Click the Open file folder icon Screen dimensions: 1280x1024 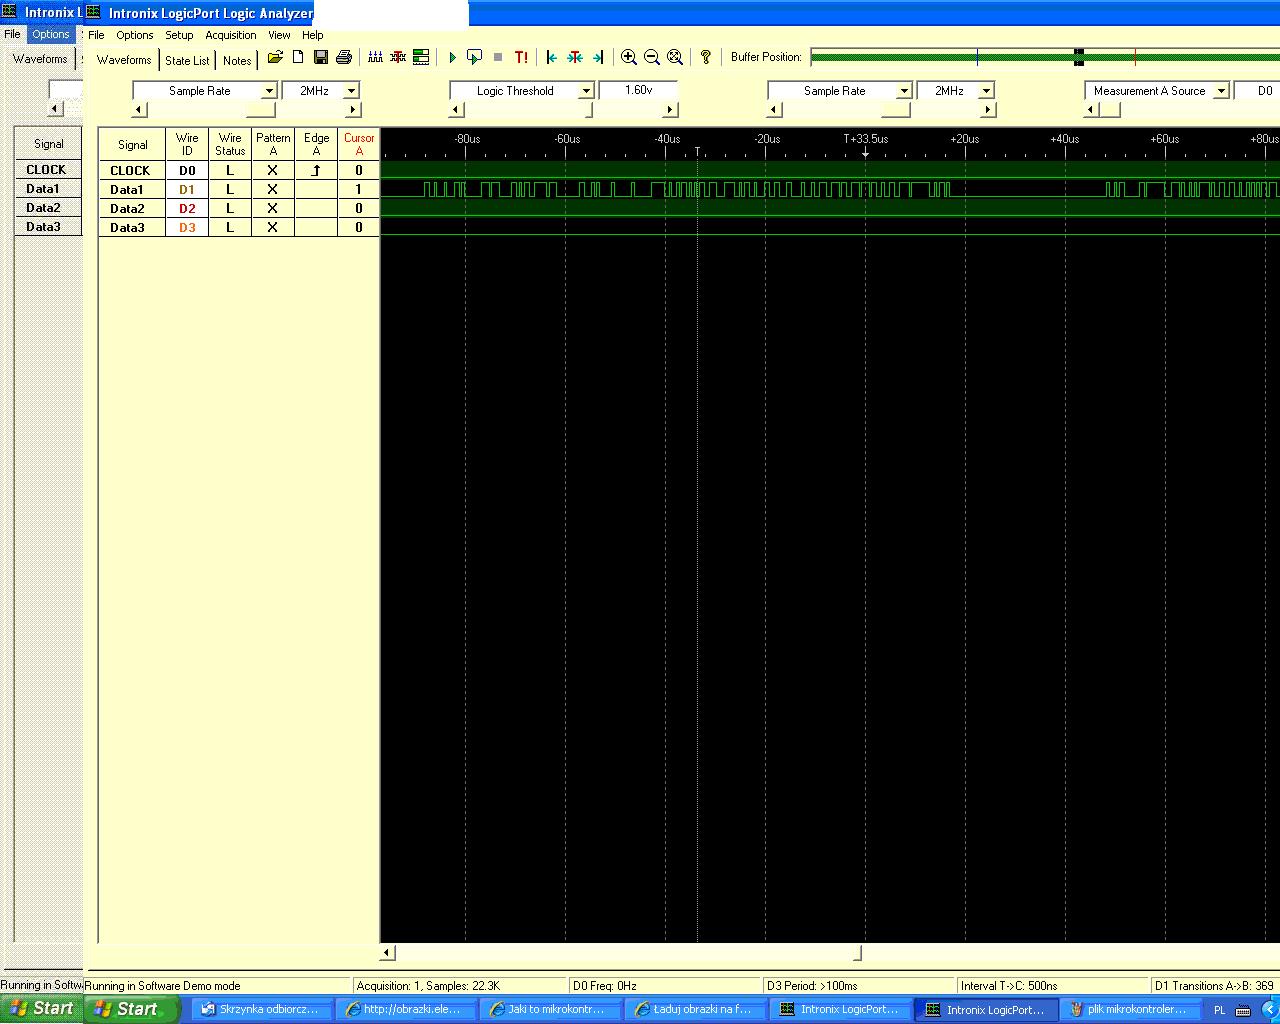coord(275,58)
